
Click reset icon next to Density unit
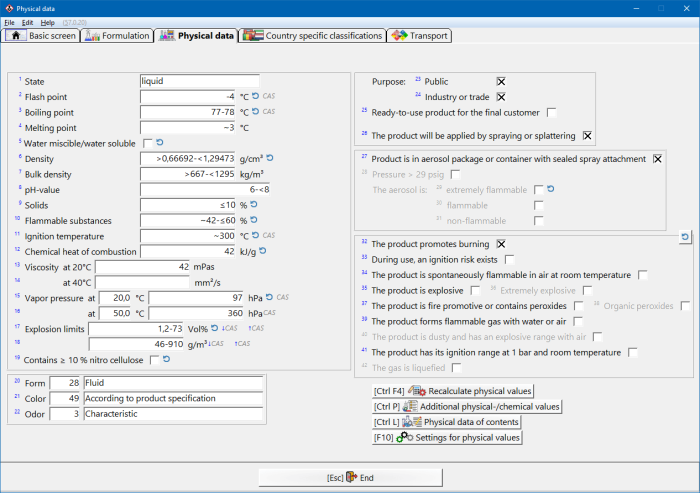(269, 158)
